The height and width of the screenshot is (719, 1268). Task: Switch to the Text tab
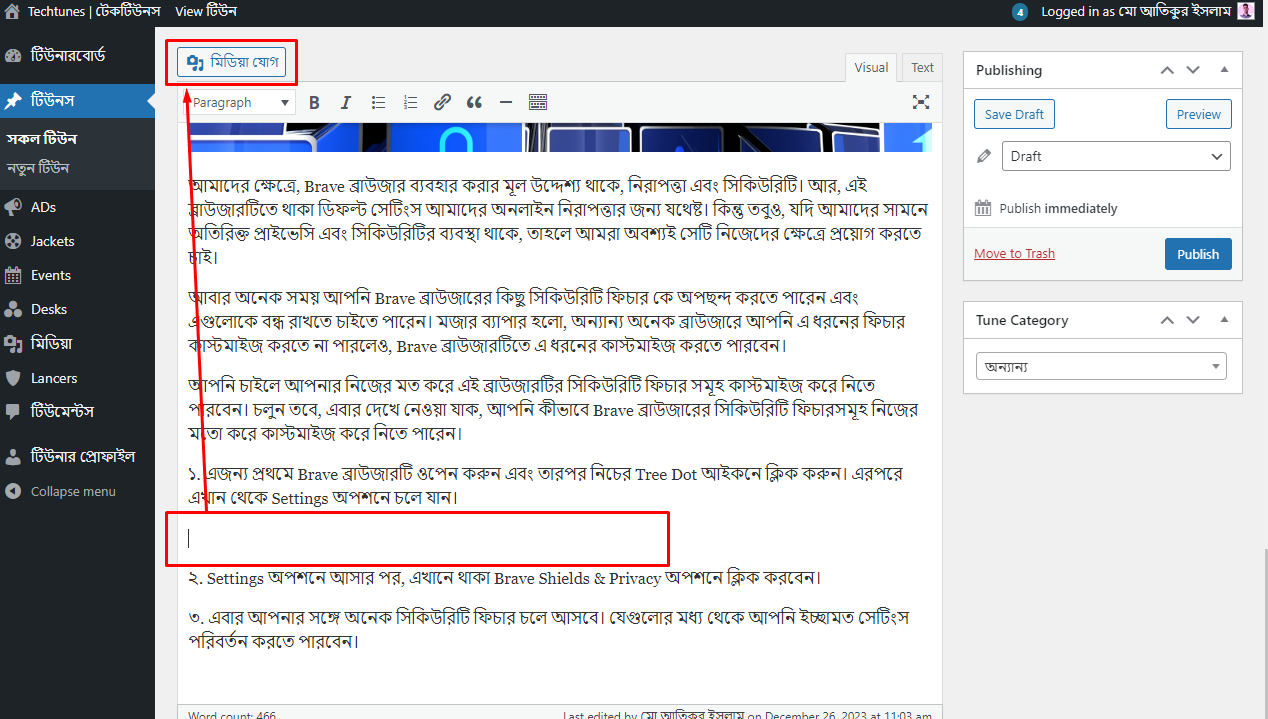(921, 67)
